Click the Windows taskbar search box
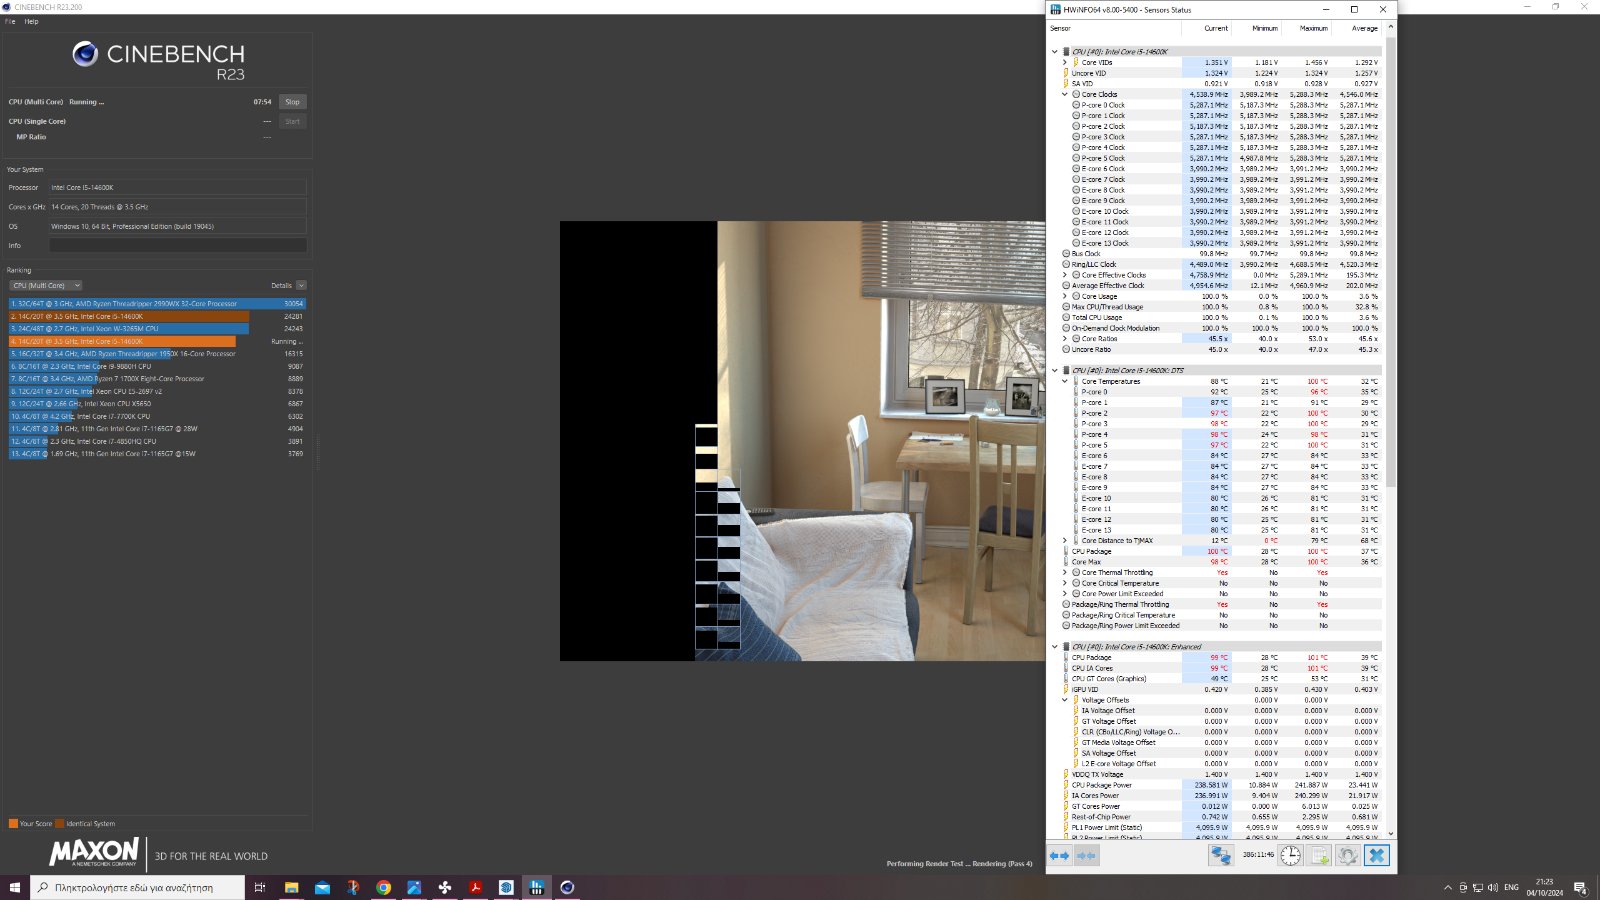The image size is (1600, 900). pyautogui.click(x=137, y=887)
